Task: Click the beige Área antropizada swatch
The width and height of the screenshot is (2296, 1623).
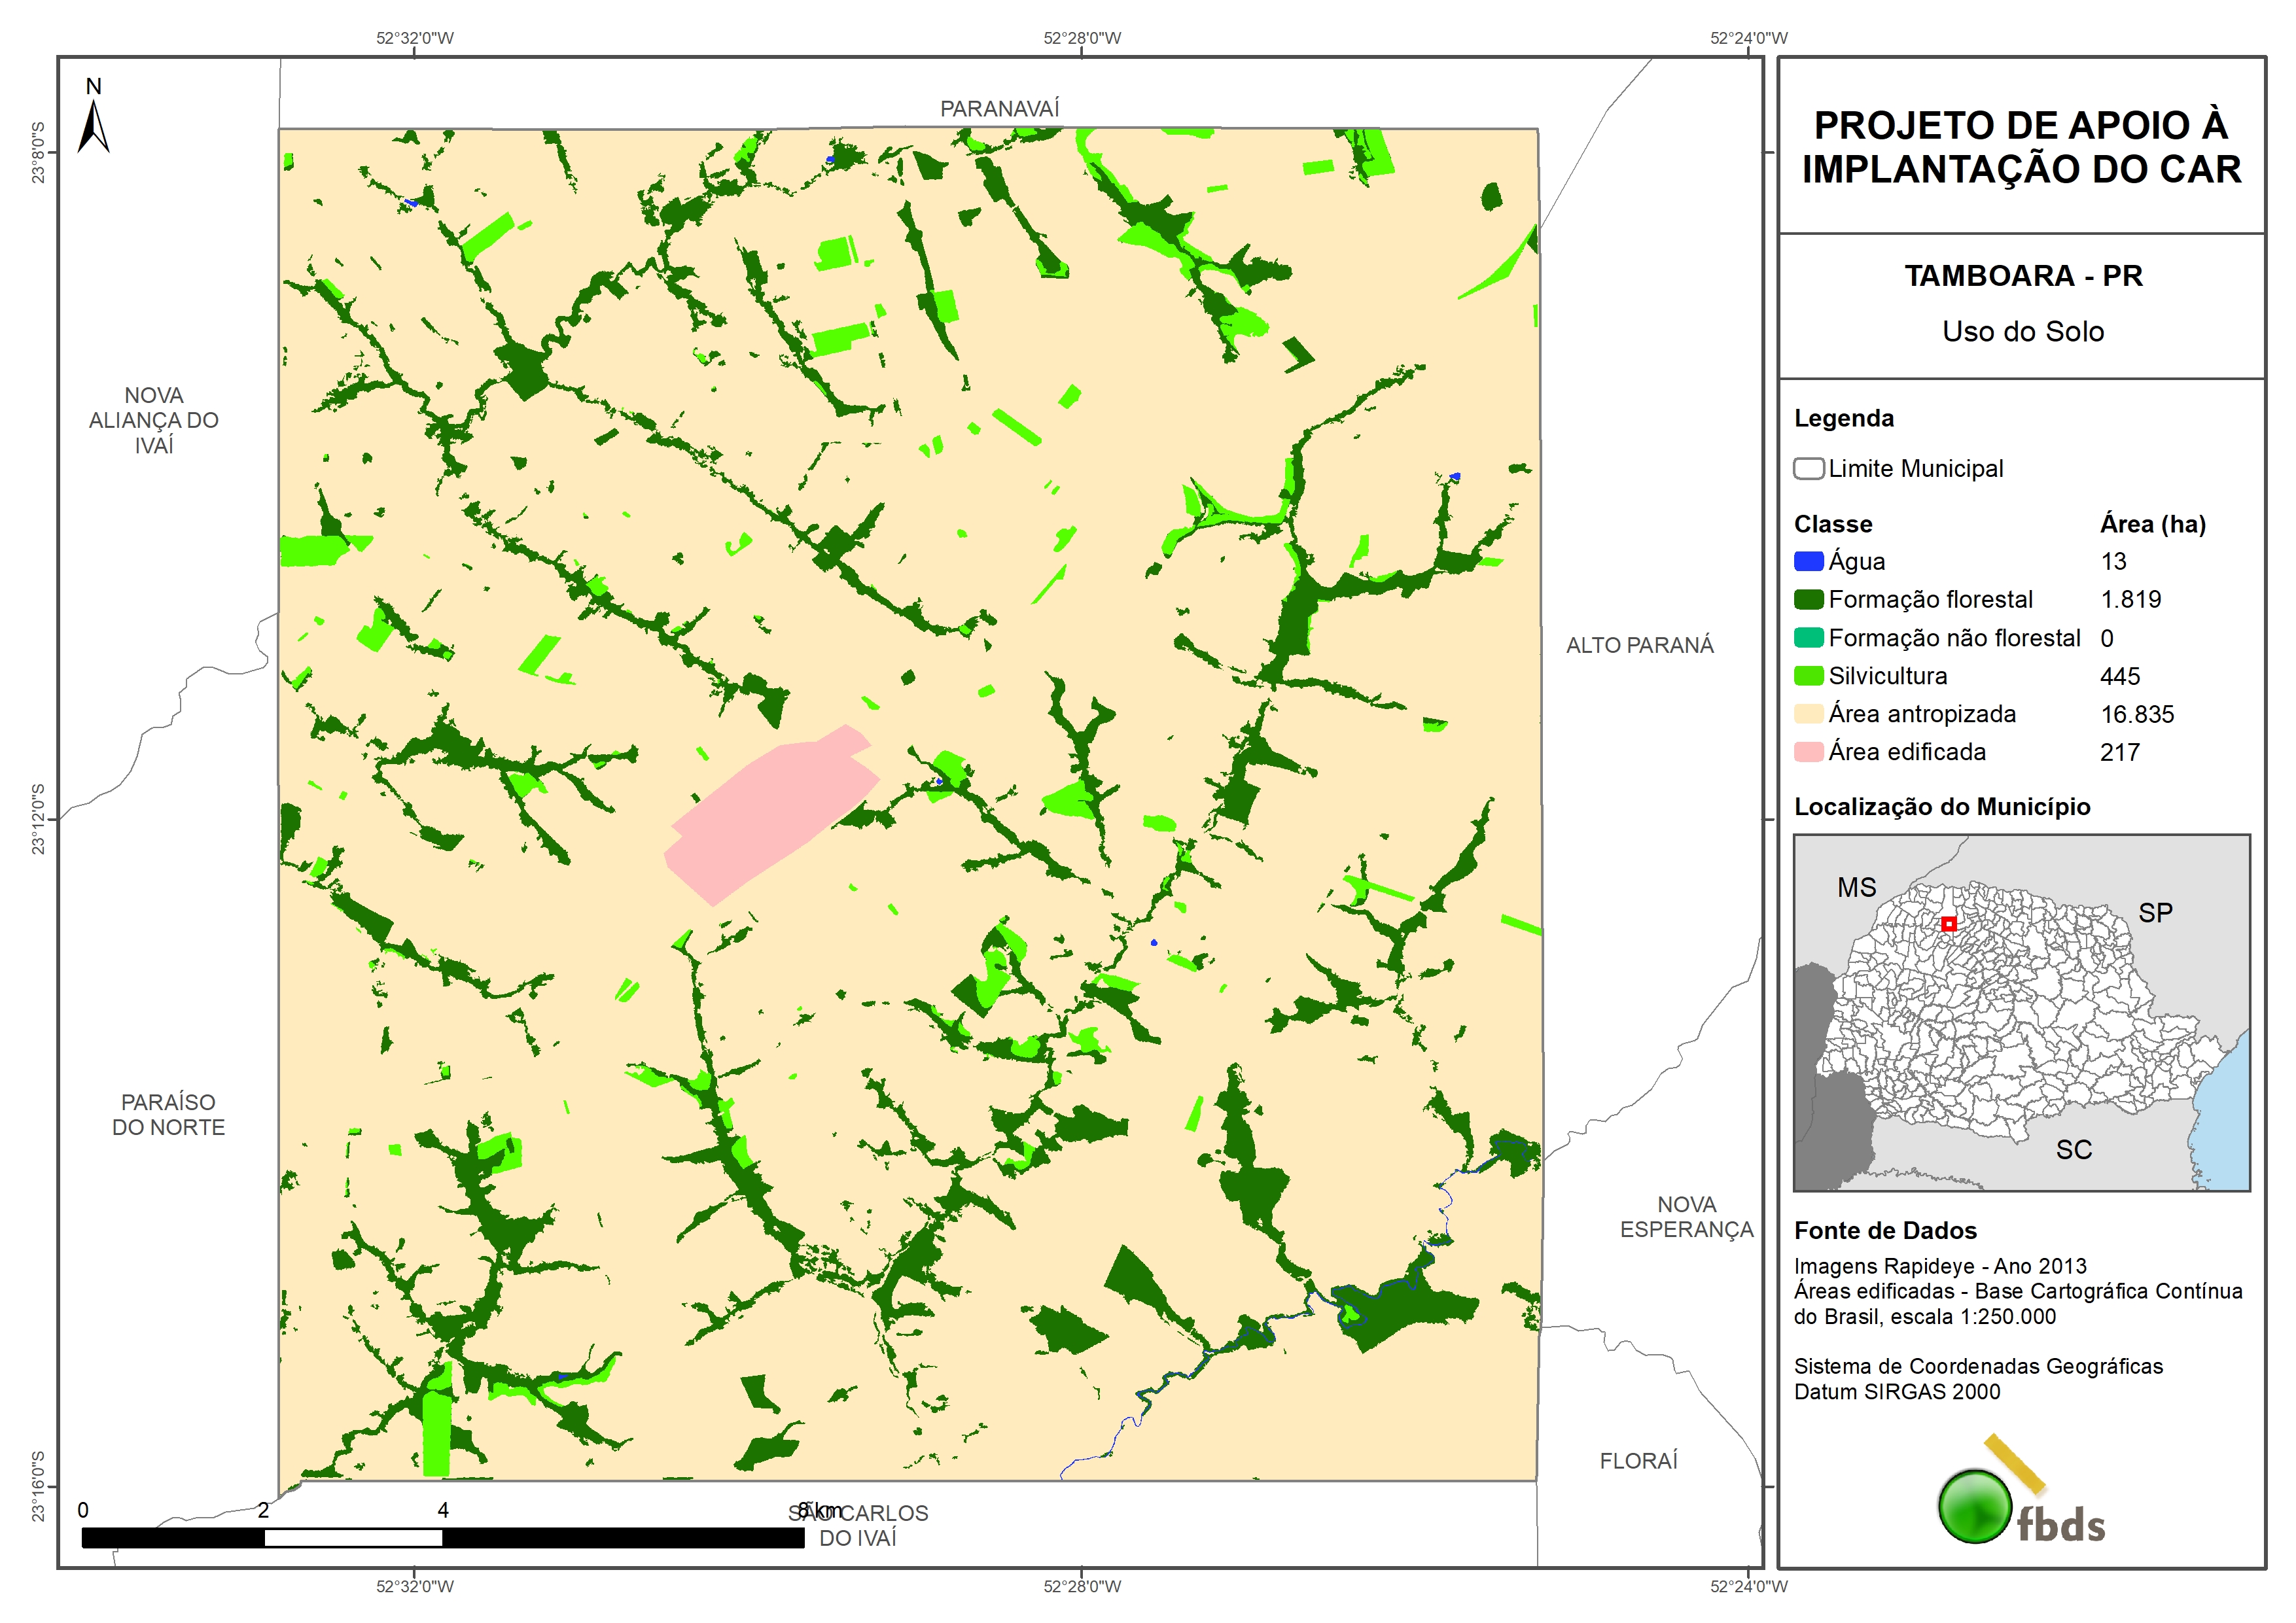Action: [1808, 714]
